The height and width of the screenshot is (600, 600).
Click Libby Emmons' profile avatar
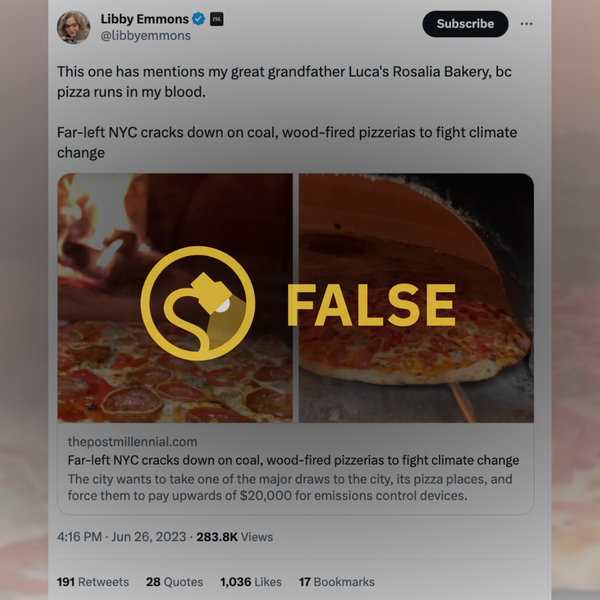(74, 27)
